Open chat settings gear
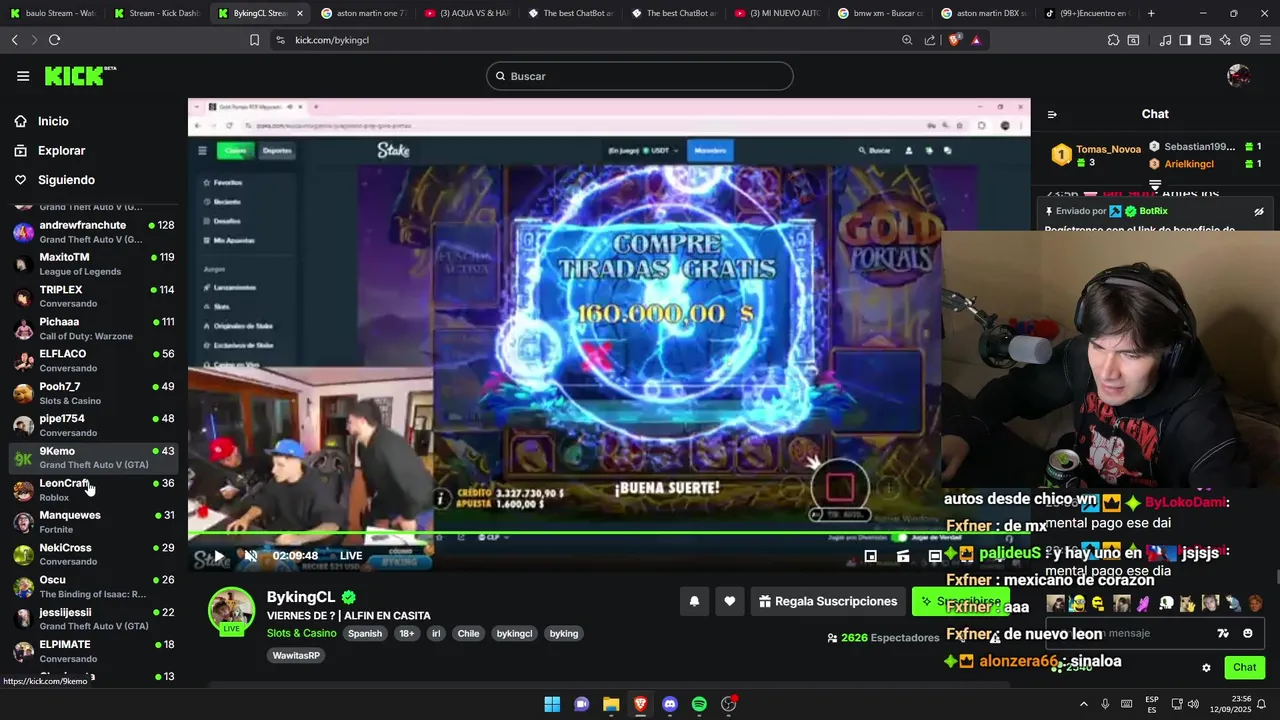Screen dimensions: 1280x720 tap(1206, 668)
